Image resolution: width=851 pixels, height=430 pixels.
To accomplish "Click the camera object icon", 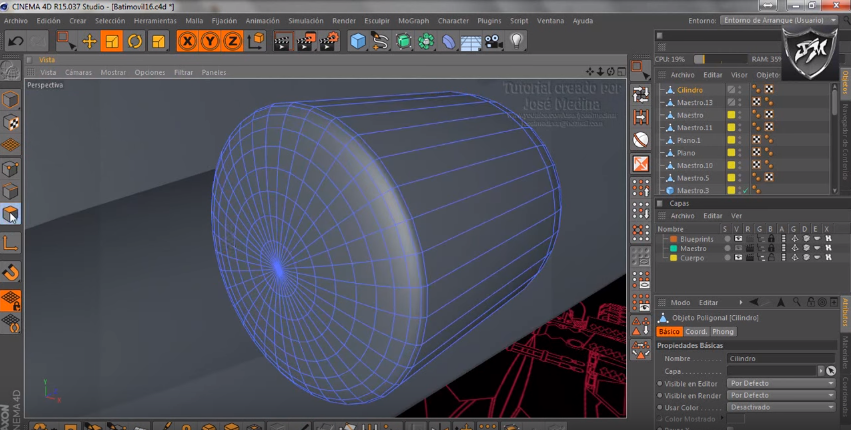I will pos(493,41).
